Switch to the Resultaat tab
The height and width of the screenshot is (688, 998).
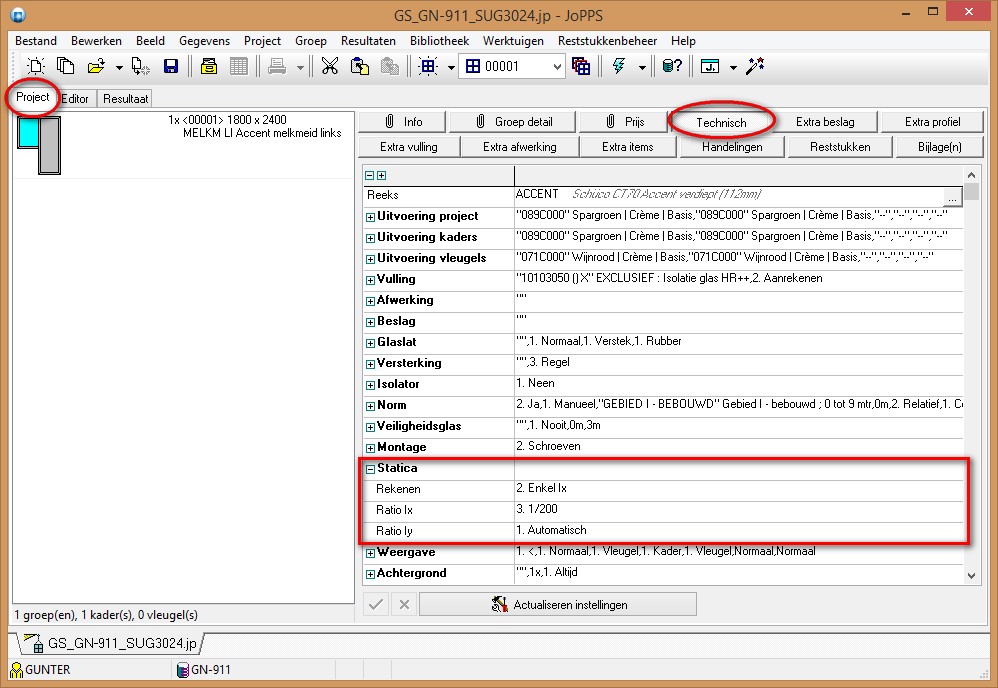point(125,99)
